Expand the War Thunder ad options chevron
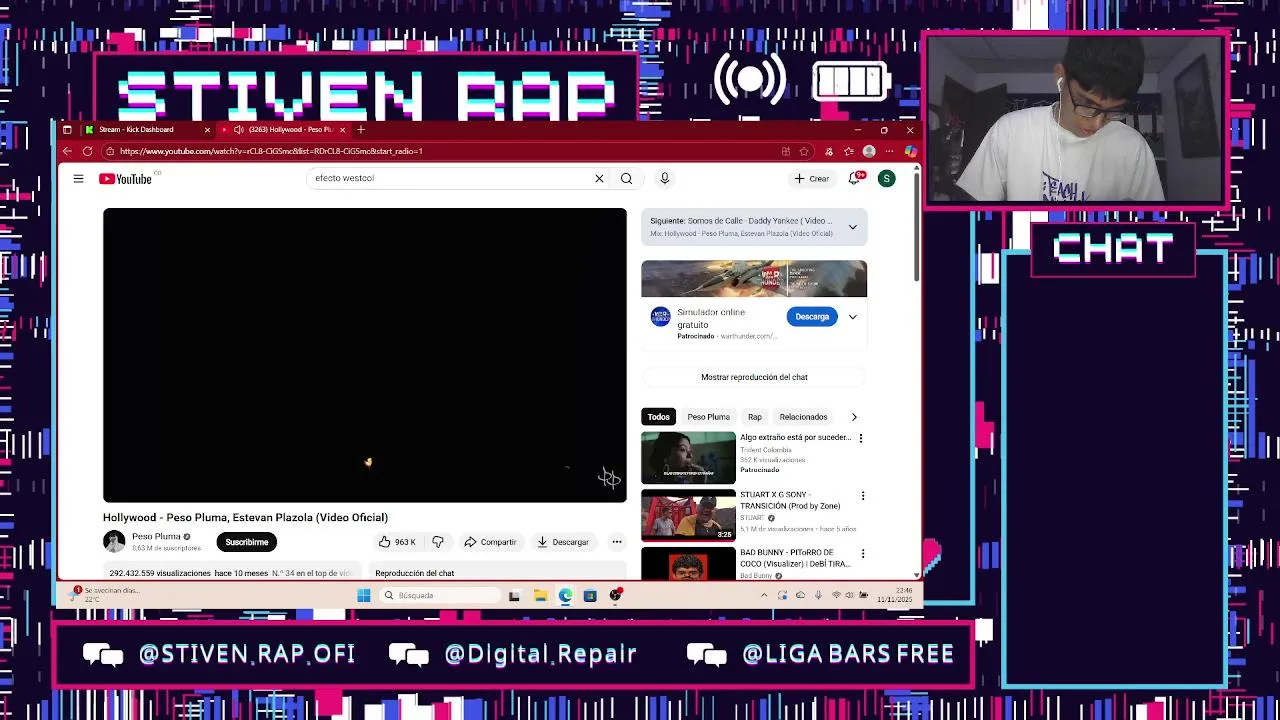1280x720 pixels. tap(853, 317)
